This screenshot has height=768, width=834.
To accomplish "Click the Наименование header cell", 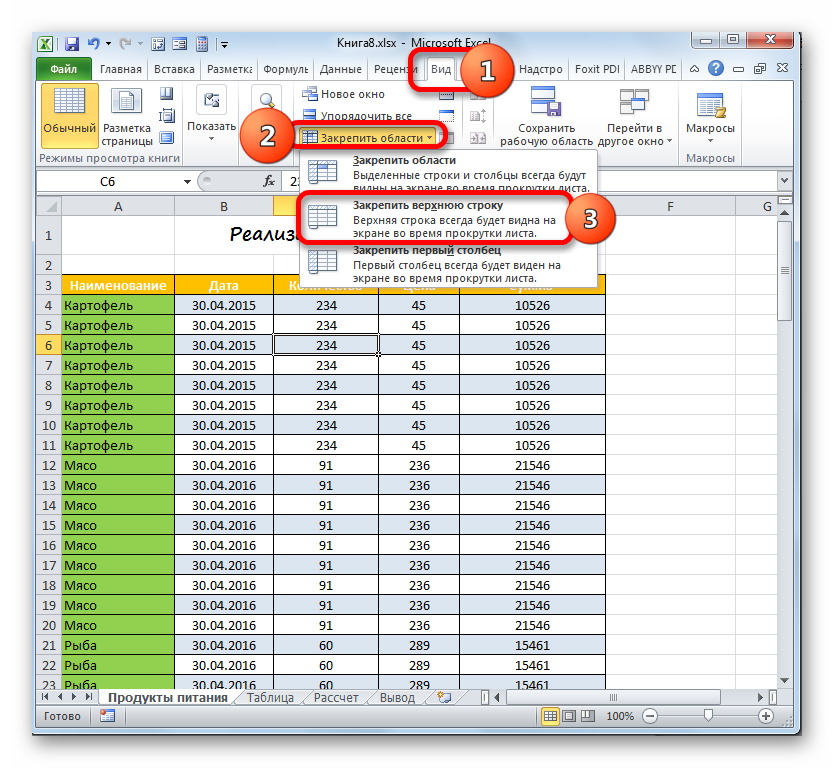I will click(118, 285).
